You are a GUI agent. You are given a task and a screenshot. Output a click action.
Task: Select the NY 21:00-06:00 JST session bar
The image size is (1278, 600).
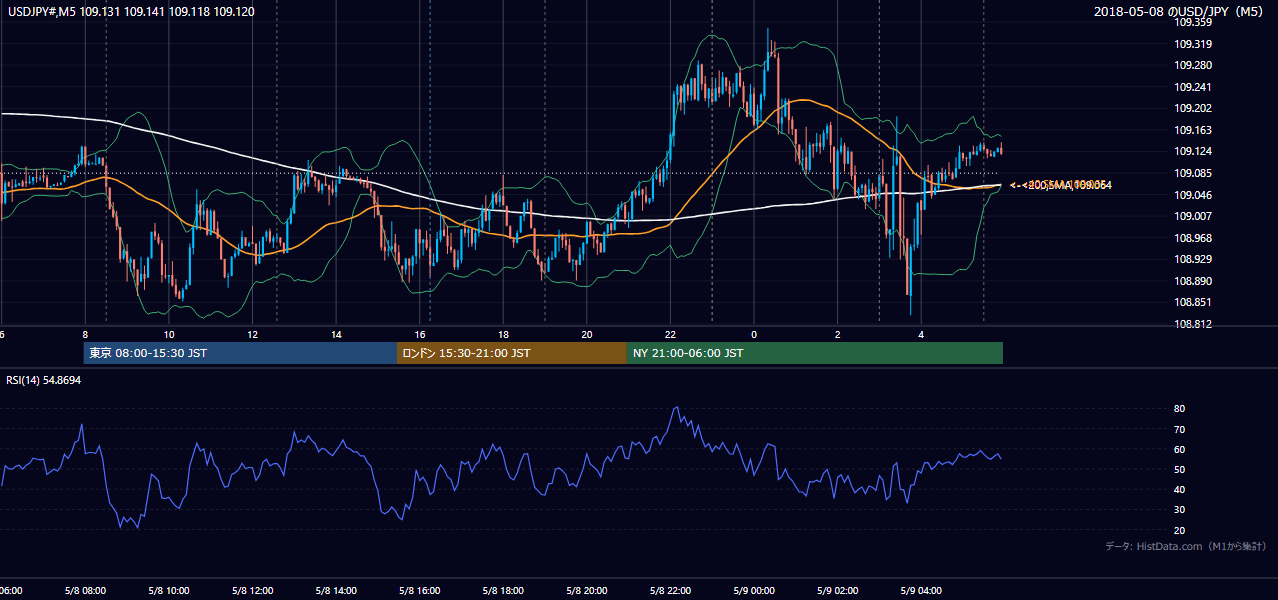815,353
